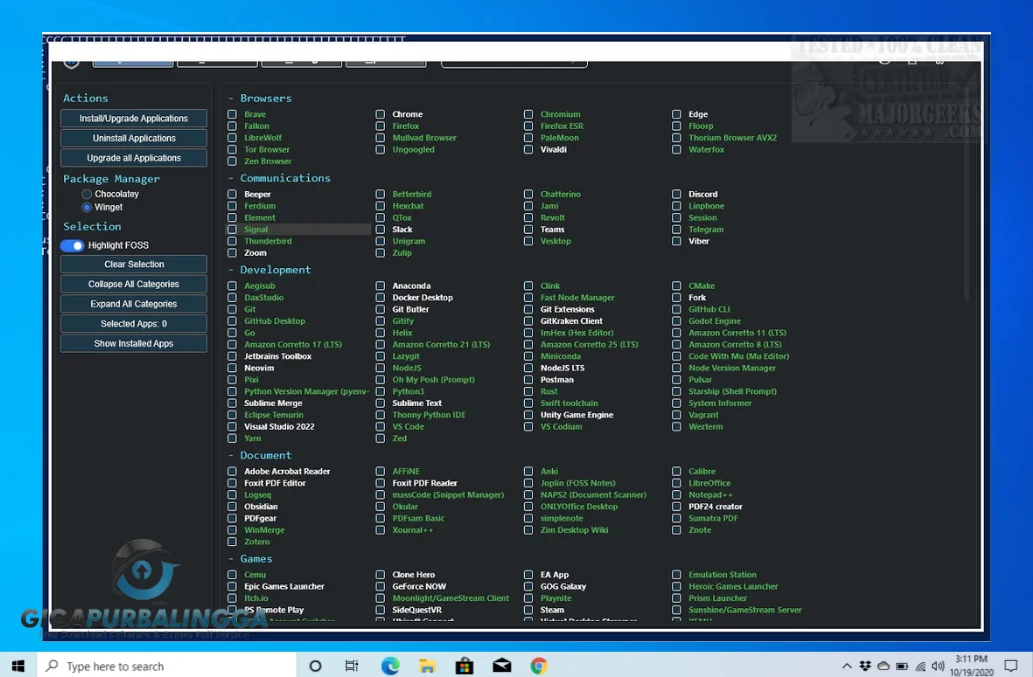
Task: Tick the Obsidian checkbox
Action: [x=232, y=506]
